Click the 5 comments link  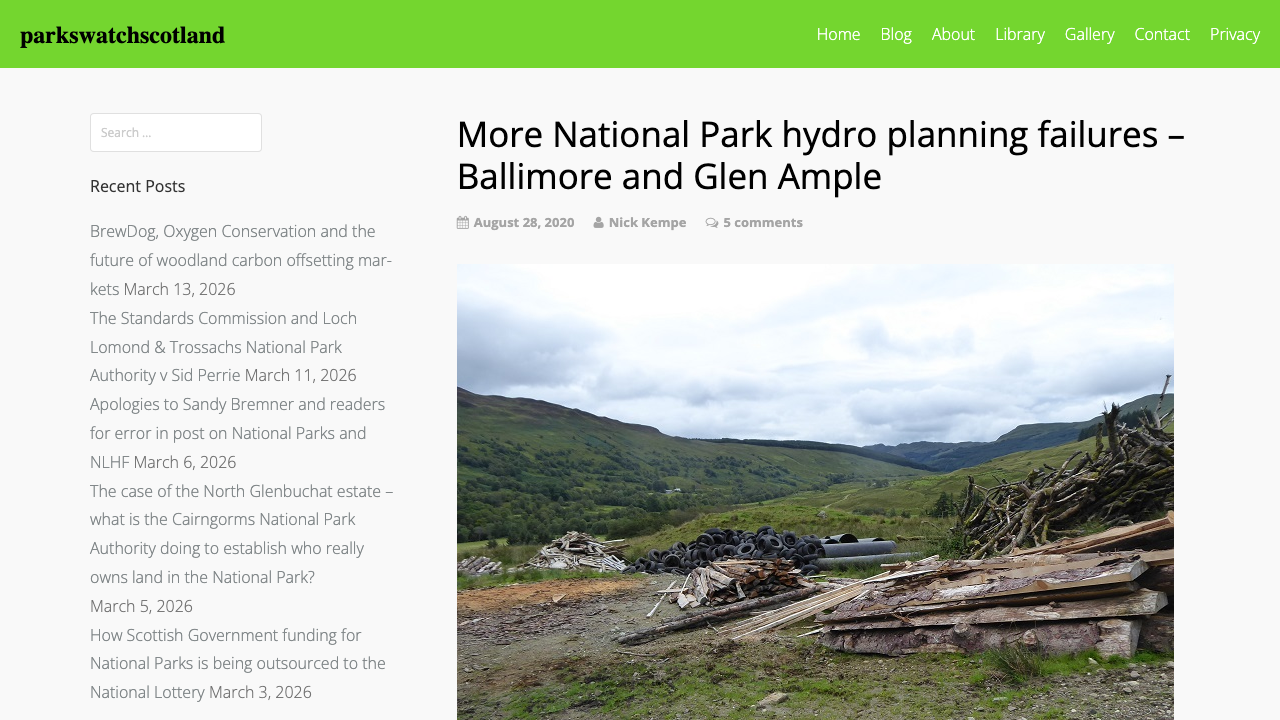[762, 221]
